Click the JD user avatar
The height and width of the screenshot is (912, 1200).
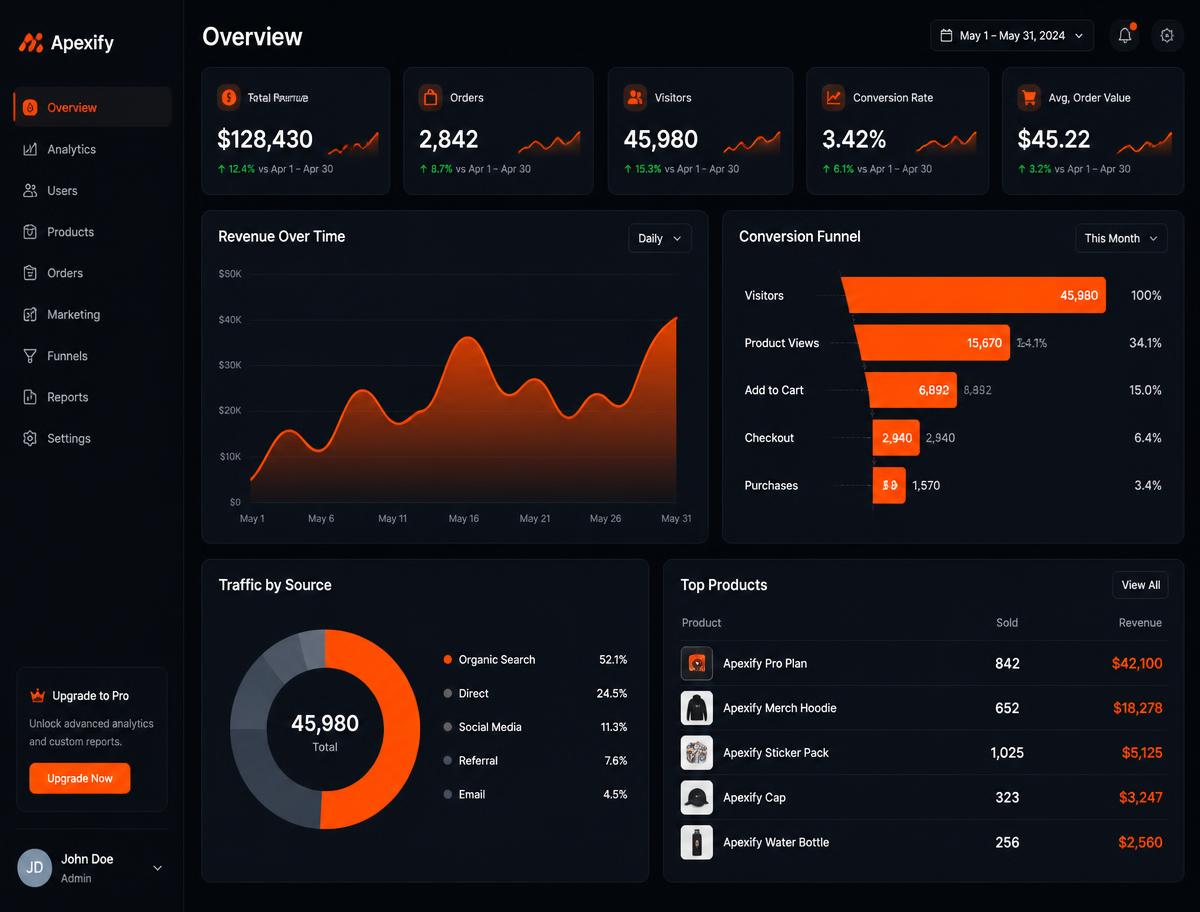[x=35, y=867]
